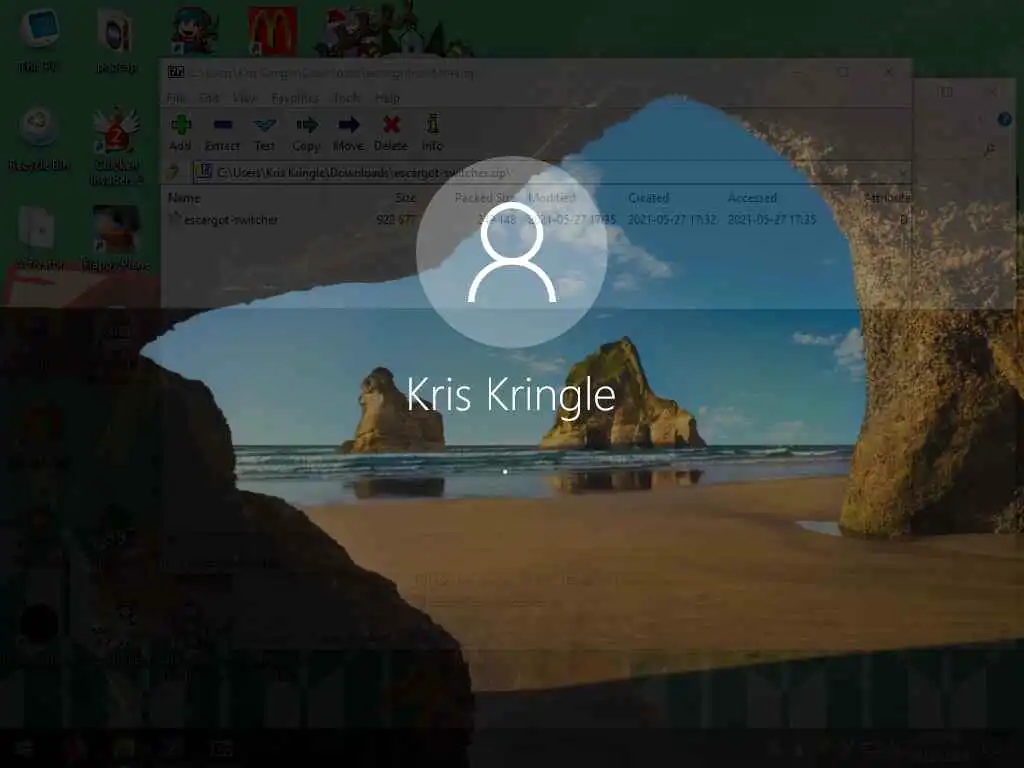Viewport: 1024px width, 768px height.
Task: Open the old Mac computer desktop icon
Action: 39,38
